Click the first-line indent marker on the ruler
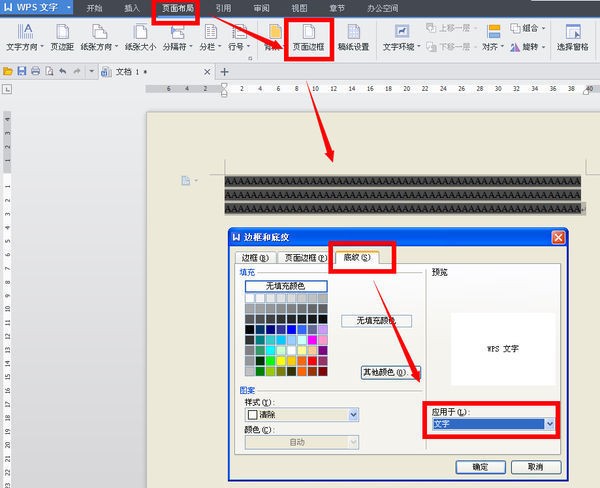Image resolution: width=600 pixels, height=488 pixels. [x=224, y=86]
